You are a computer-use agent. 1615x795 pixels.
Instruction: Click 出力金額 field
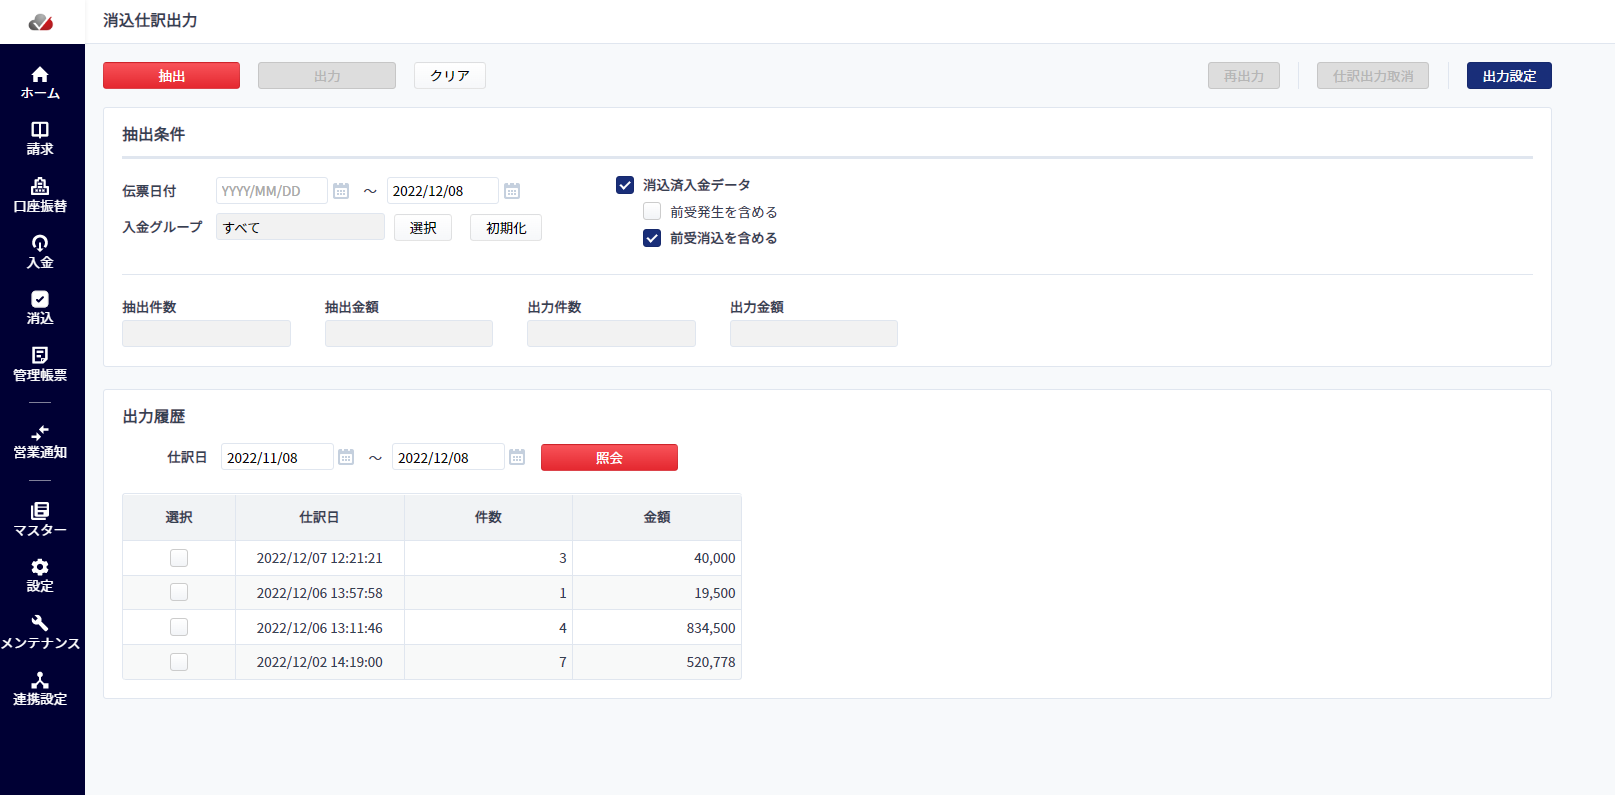click(814, 333)
